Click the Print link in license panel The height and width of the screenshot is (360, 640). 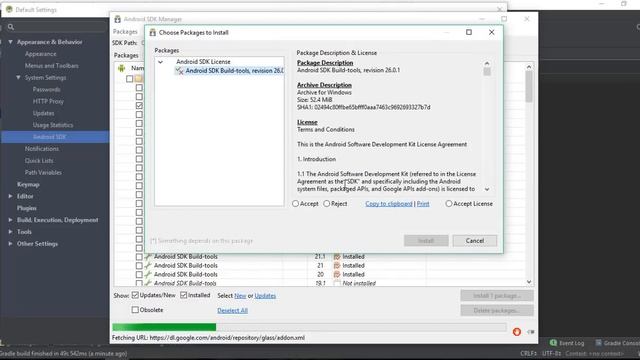[423, 204]
